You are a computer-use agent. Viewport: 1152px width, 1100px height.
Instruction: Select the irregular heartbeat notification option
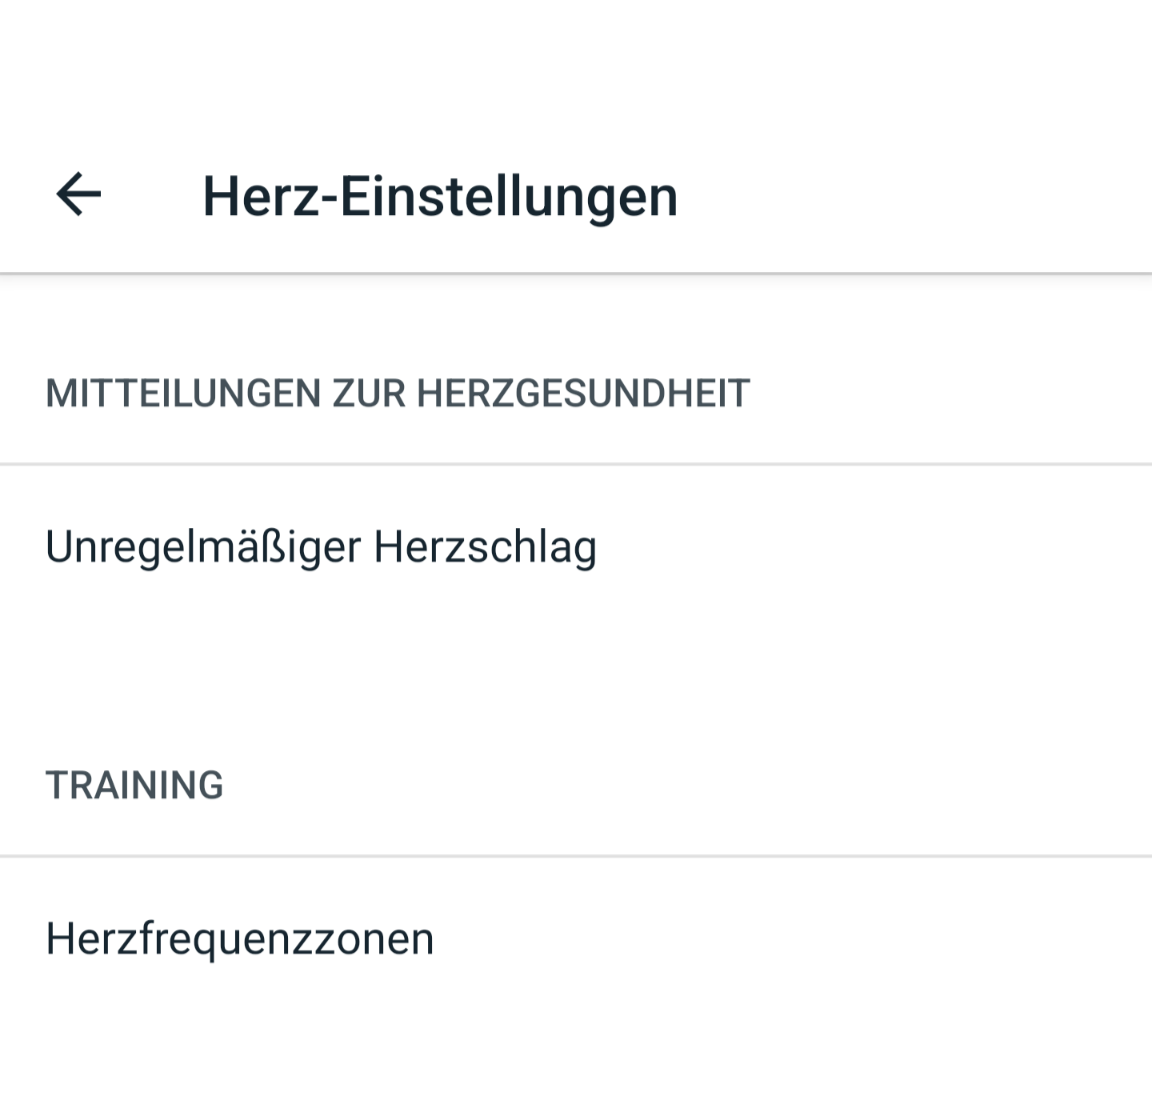pyautogui.click(x=321, y=547)
